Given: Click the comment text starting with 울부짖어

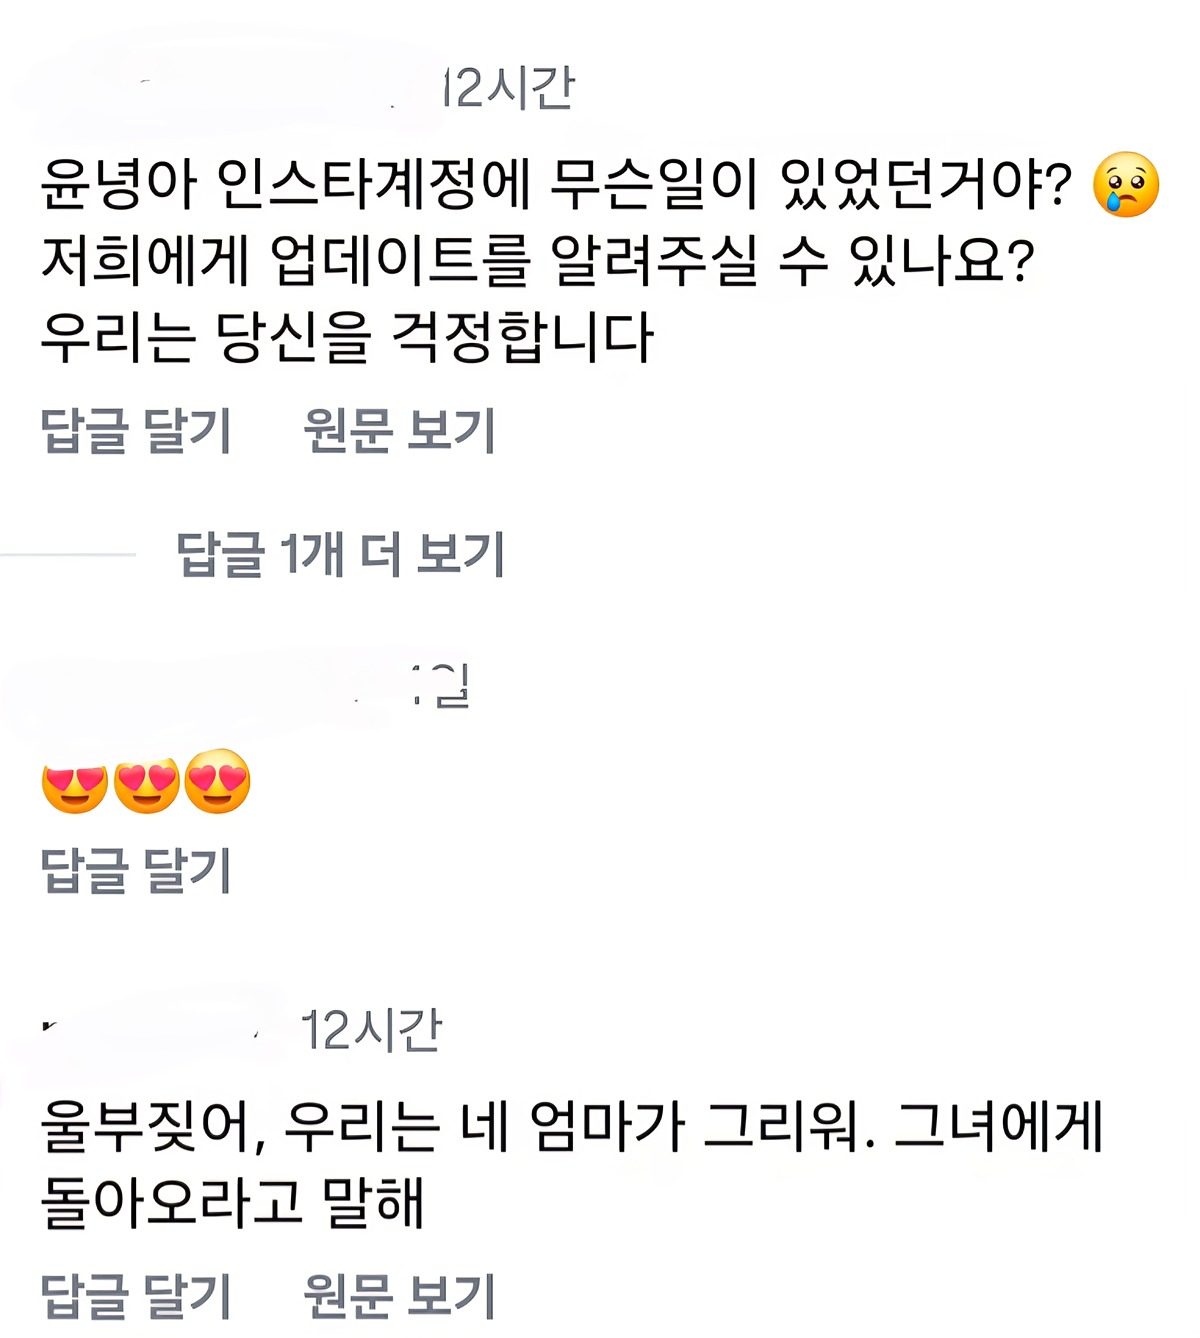Looking at the screenshot, I should point(572,1164).
